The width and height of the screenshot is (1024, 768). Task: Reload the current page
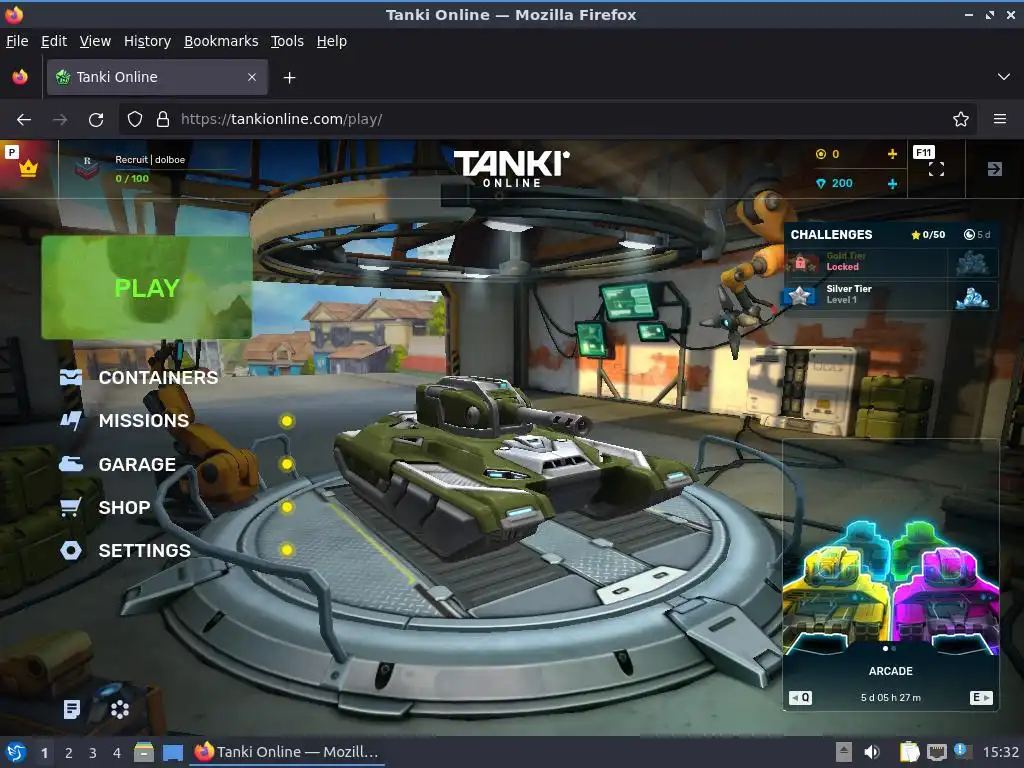(96, 120)
